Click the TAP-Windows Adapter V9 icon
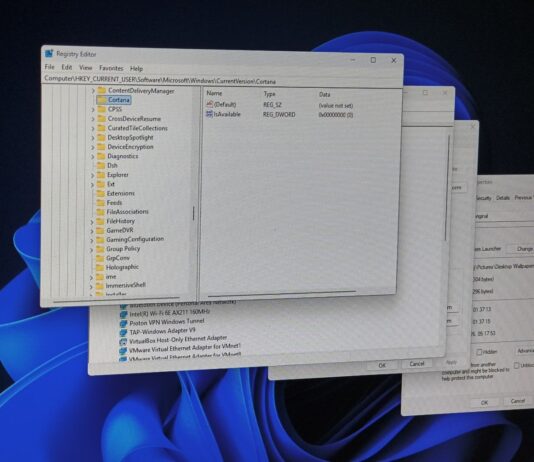This screenshot has width=534, height=462. (x=124, y=332)
